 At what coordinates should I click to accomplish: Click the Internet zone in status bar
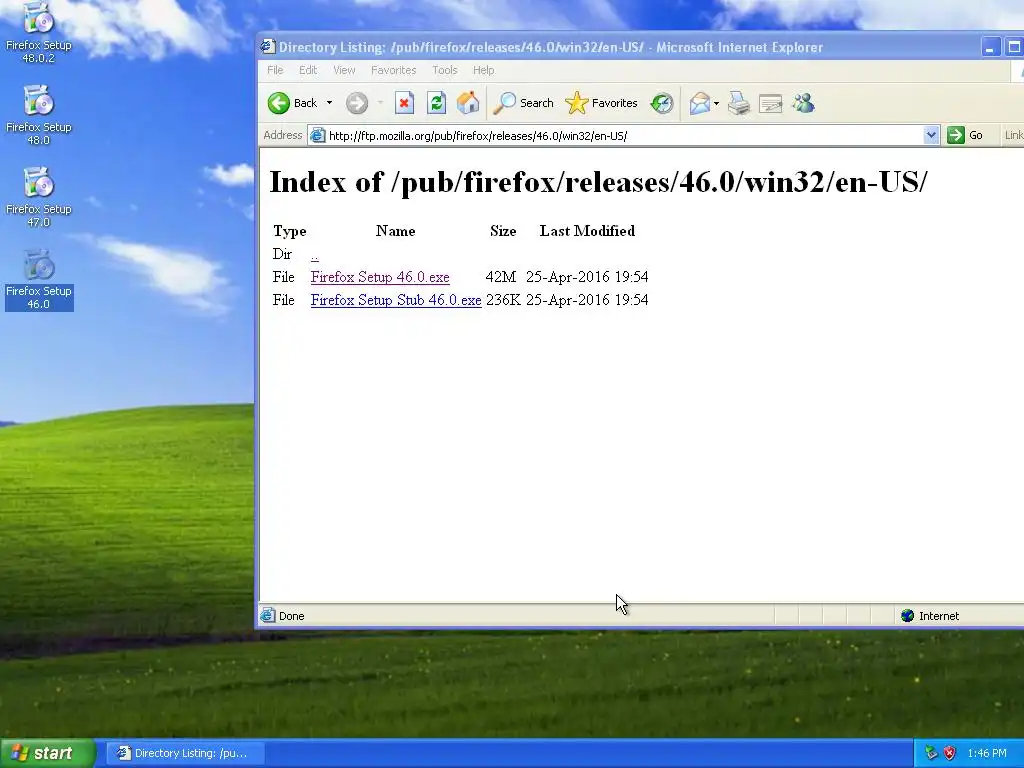click(x=930, y=616)
